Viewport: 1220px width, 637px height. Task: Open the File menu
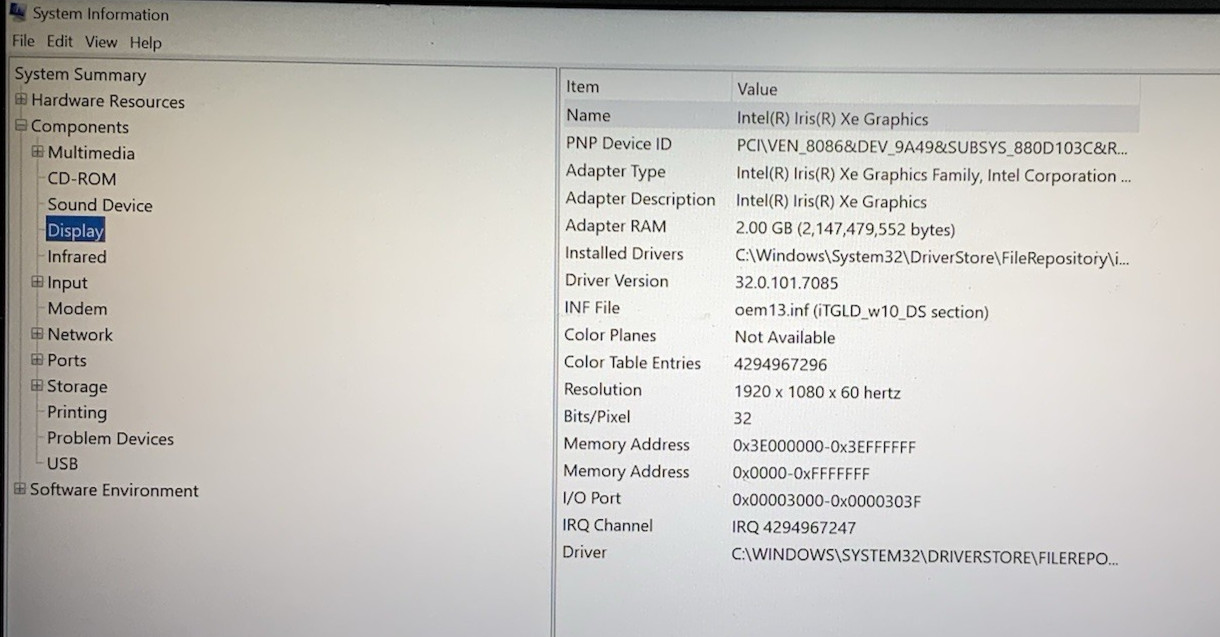tap(23, 42)
